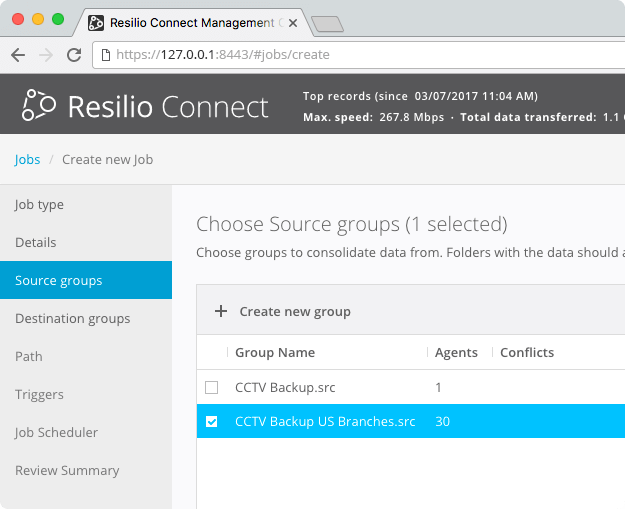This screenshot has width=625, height=509.
Task: Click agents count 30
Action: [x=442, y=422]
